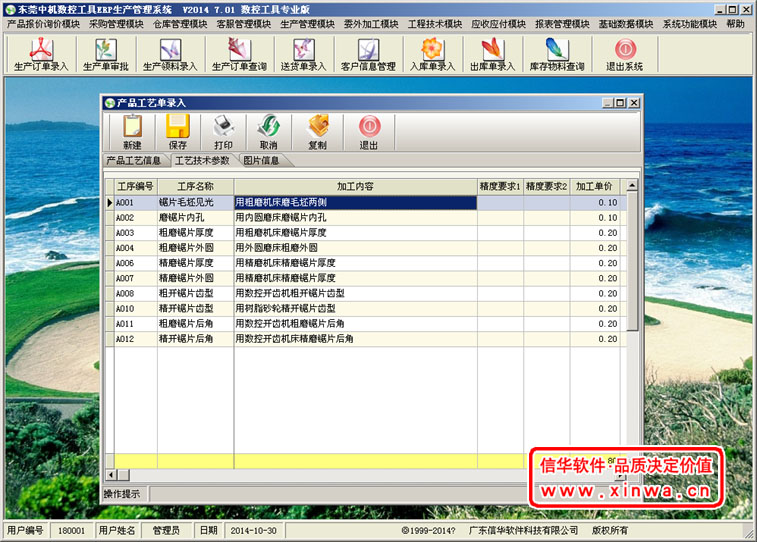Image resolution: width=757 pixels, height=542 pixels.
Task: Select row A002 磨锯片内孔
Action: coord(367,218)
